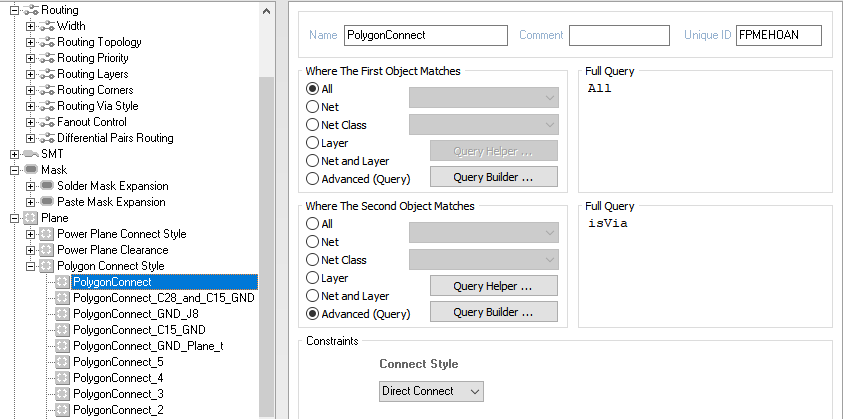
Task: Open Query Builder for first object
Action: pyautogui.click(x=493, y=177)
